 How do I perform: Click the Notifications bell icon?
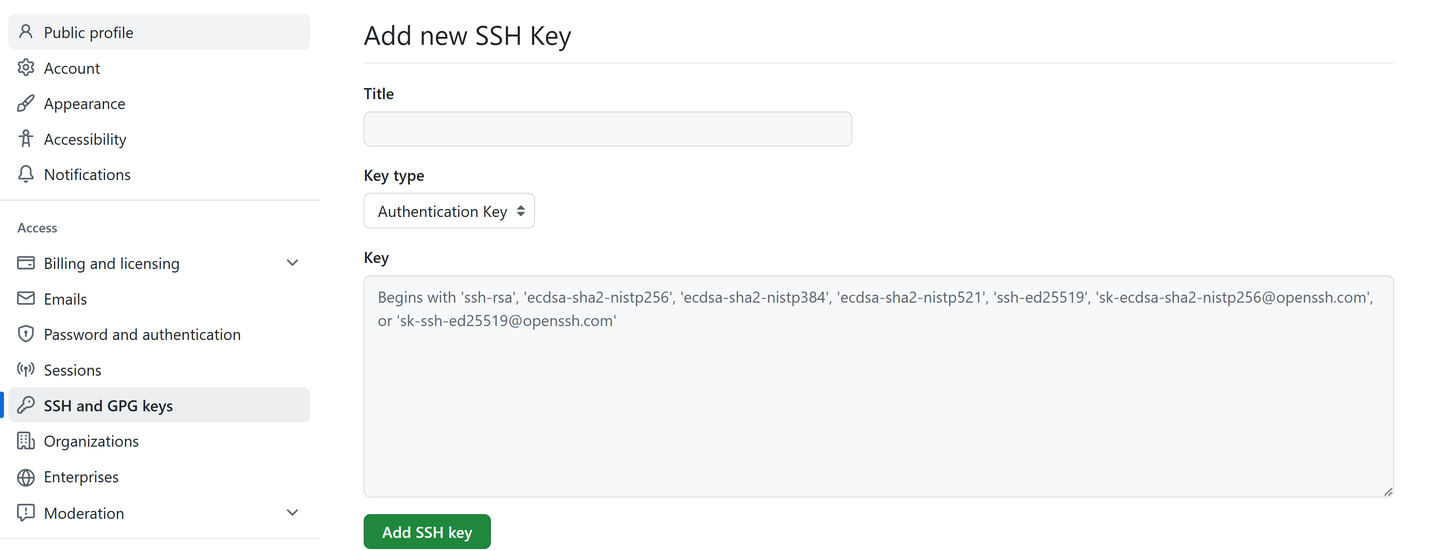tap(26, 174)
